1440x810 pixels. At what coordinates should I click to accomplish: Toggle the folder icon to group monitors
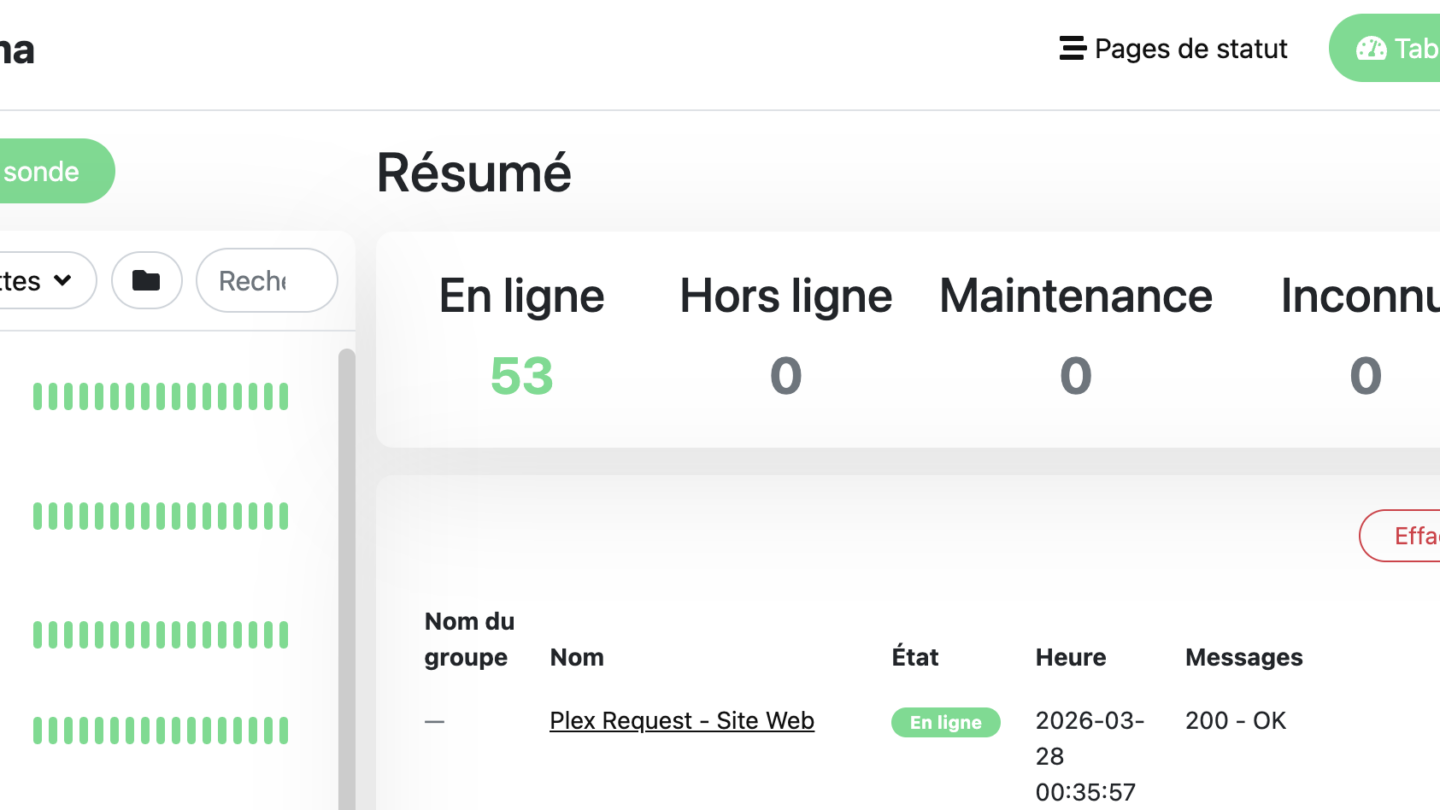147,280
